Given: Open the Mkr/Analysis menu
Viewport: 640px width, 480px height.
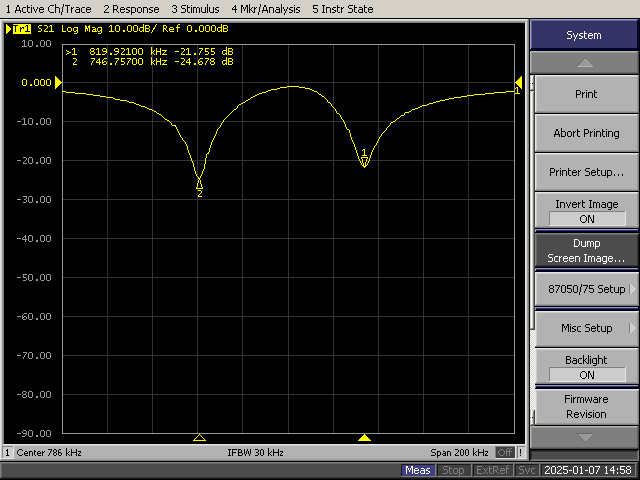Looking at the screenshot, I should pos(266,9).
